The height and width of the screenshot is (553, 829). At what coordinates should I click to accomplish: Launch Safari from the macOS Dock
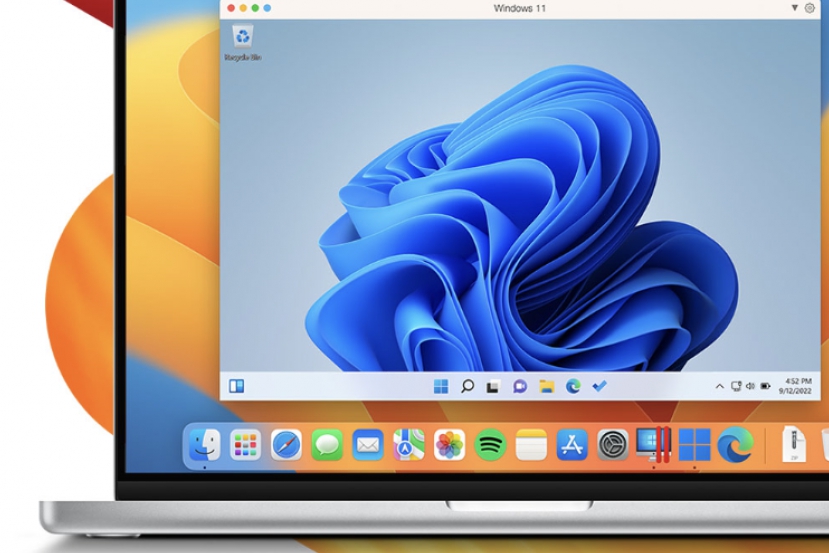point(286,444)
